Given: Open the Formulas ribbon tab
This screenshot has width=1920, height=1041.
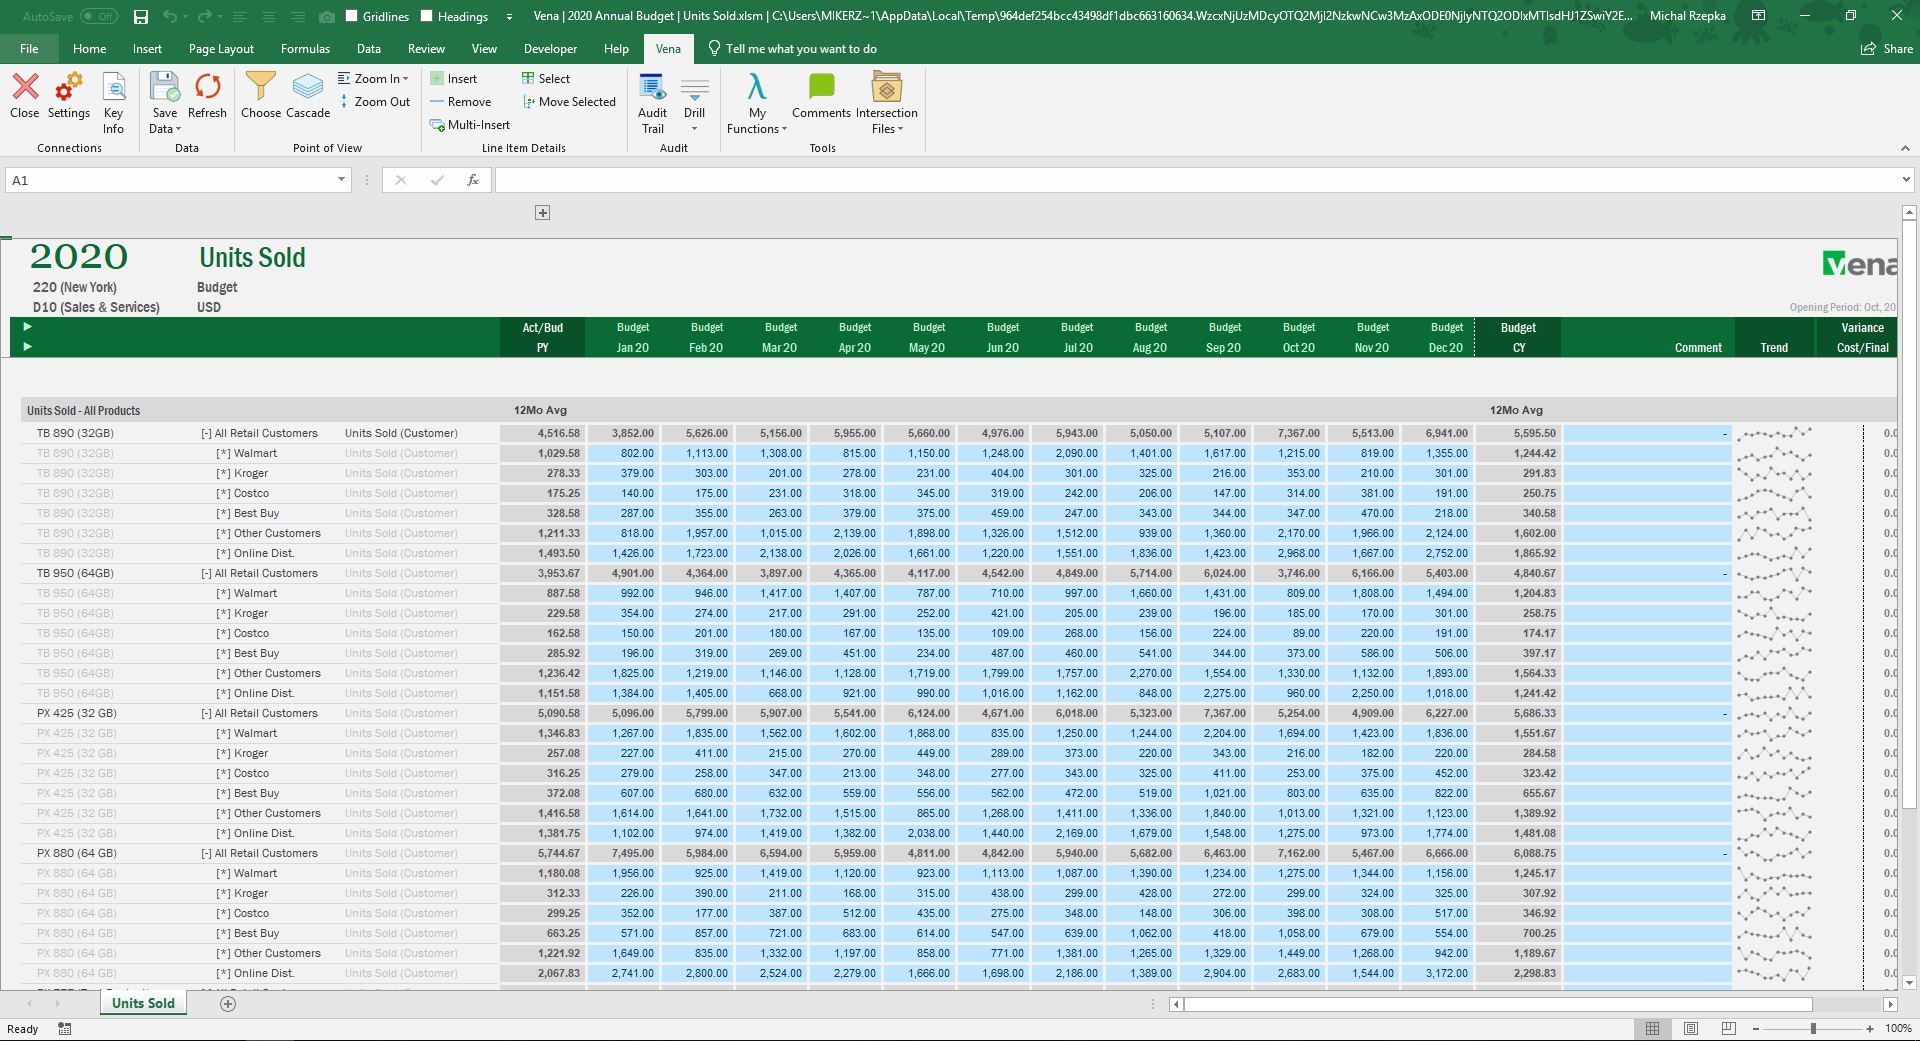Looking at the screenshot, I should 305,48.
